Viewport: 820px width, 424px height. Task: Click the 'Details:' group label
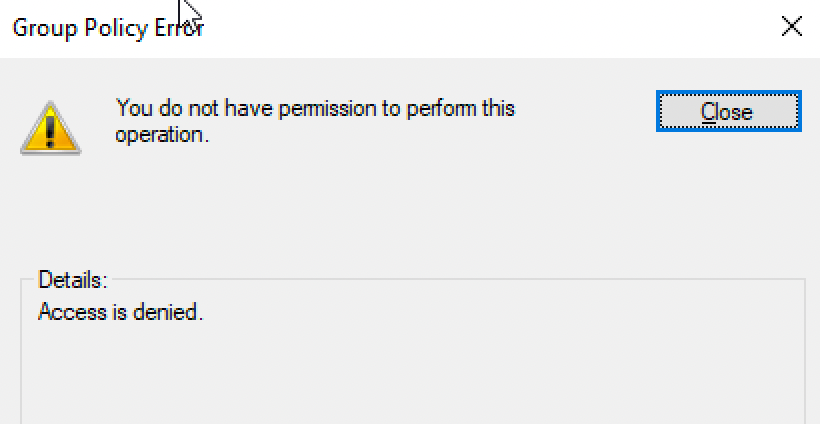(73, 280)
